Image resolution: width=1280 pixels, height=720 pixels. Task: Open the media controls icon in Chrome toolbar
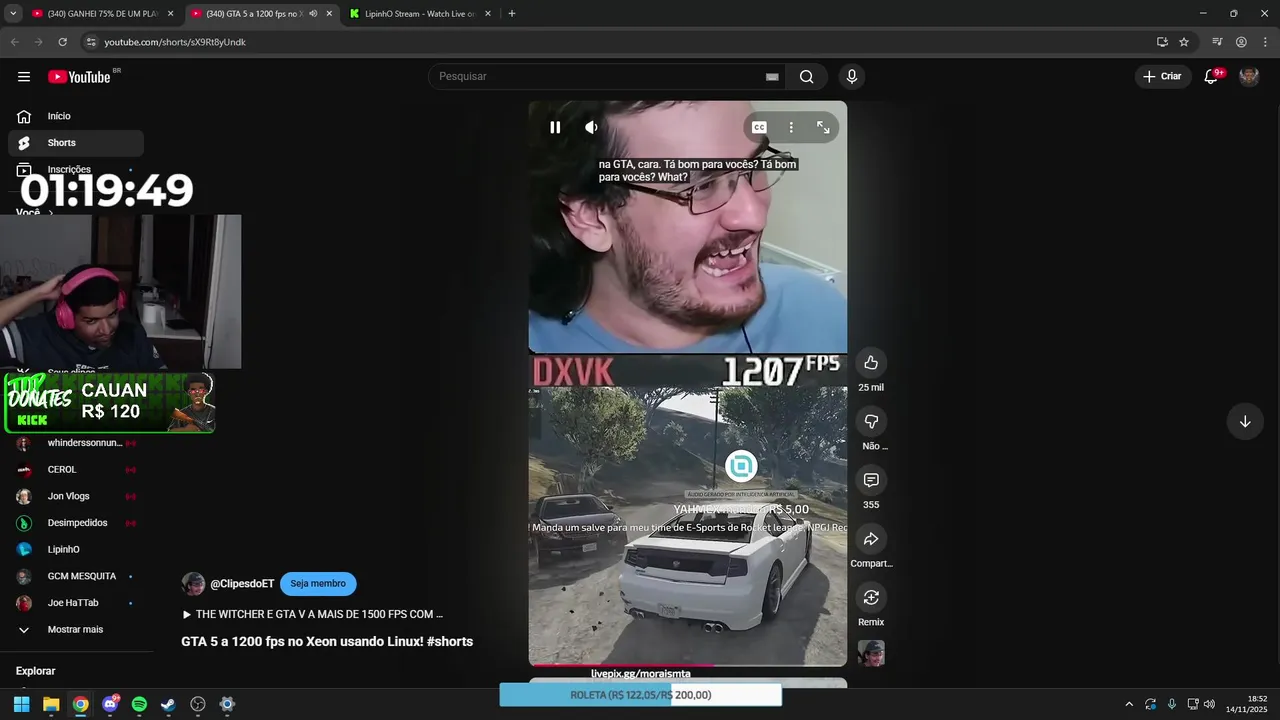[1217, 42]
